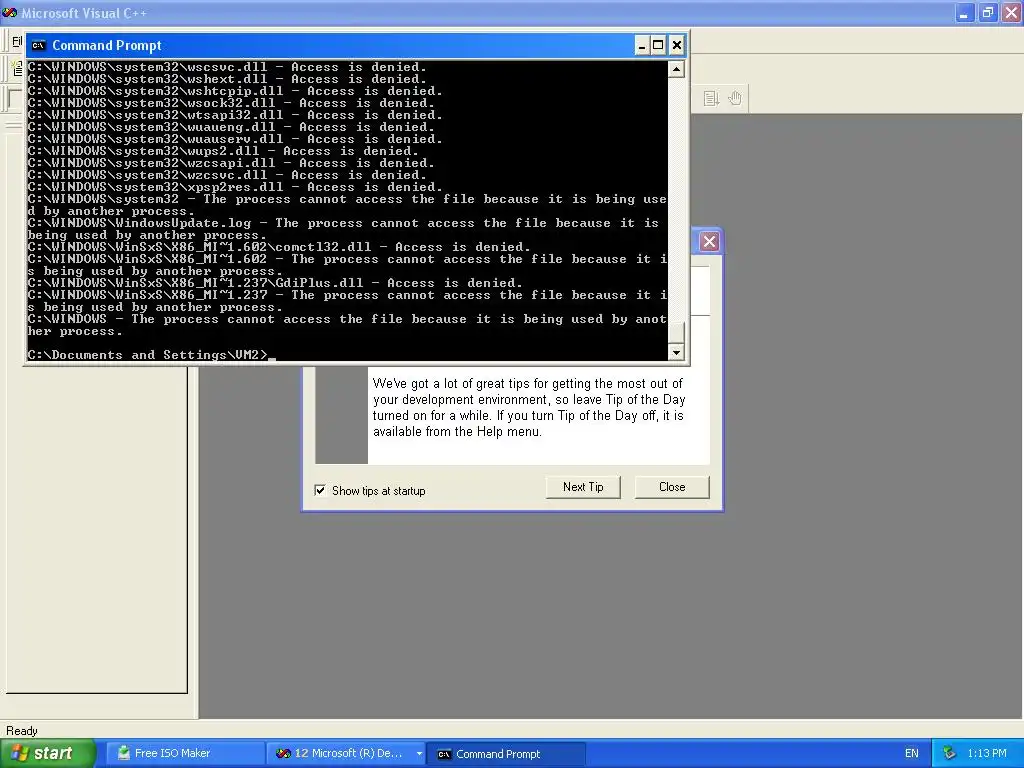Click the xpsp2res.dll Access is denied line
The height and width of the screenshot is (768, 1024).
(x=235, y=187)
